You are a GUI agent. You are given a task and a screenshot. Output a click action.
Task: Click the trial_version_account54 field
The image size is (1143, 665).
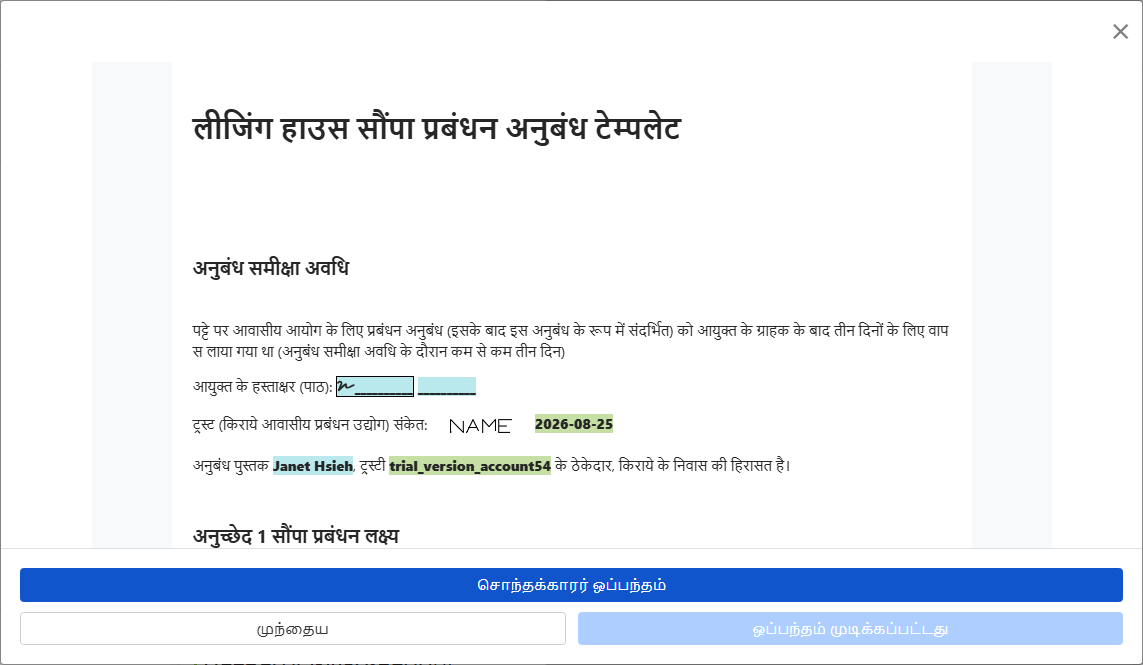[x=469, y=466]
